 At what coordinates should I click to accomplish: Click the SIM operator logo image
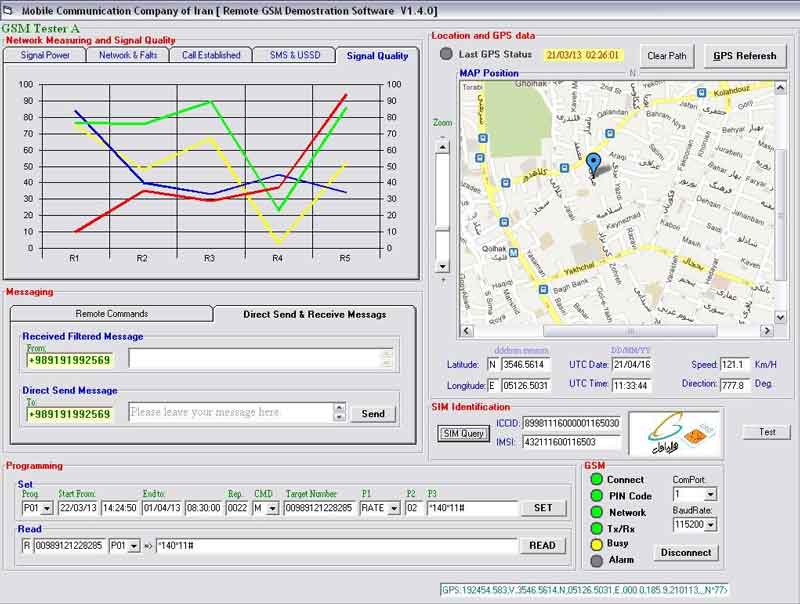675,434
